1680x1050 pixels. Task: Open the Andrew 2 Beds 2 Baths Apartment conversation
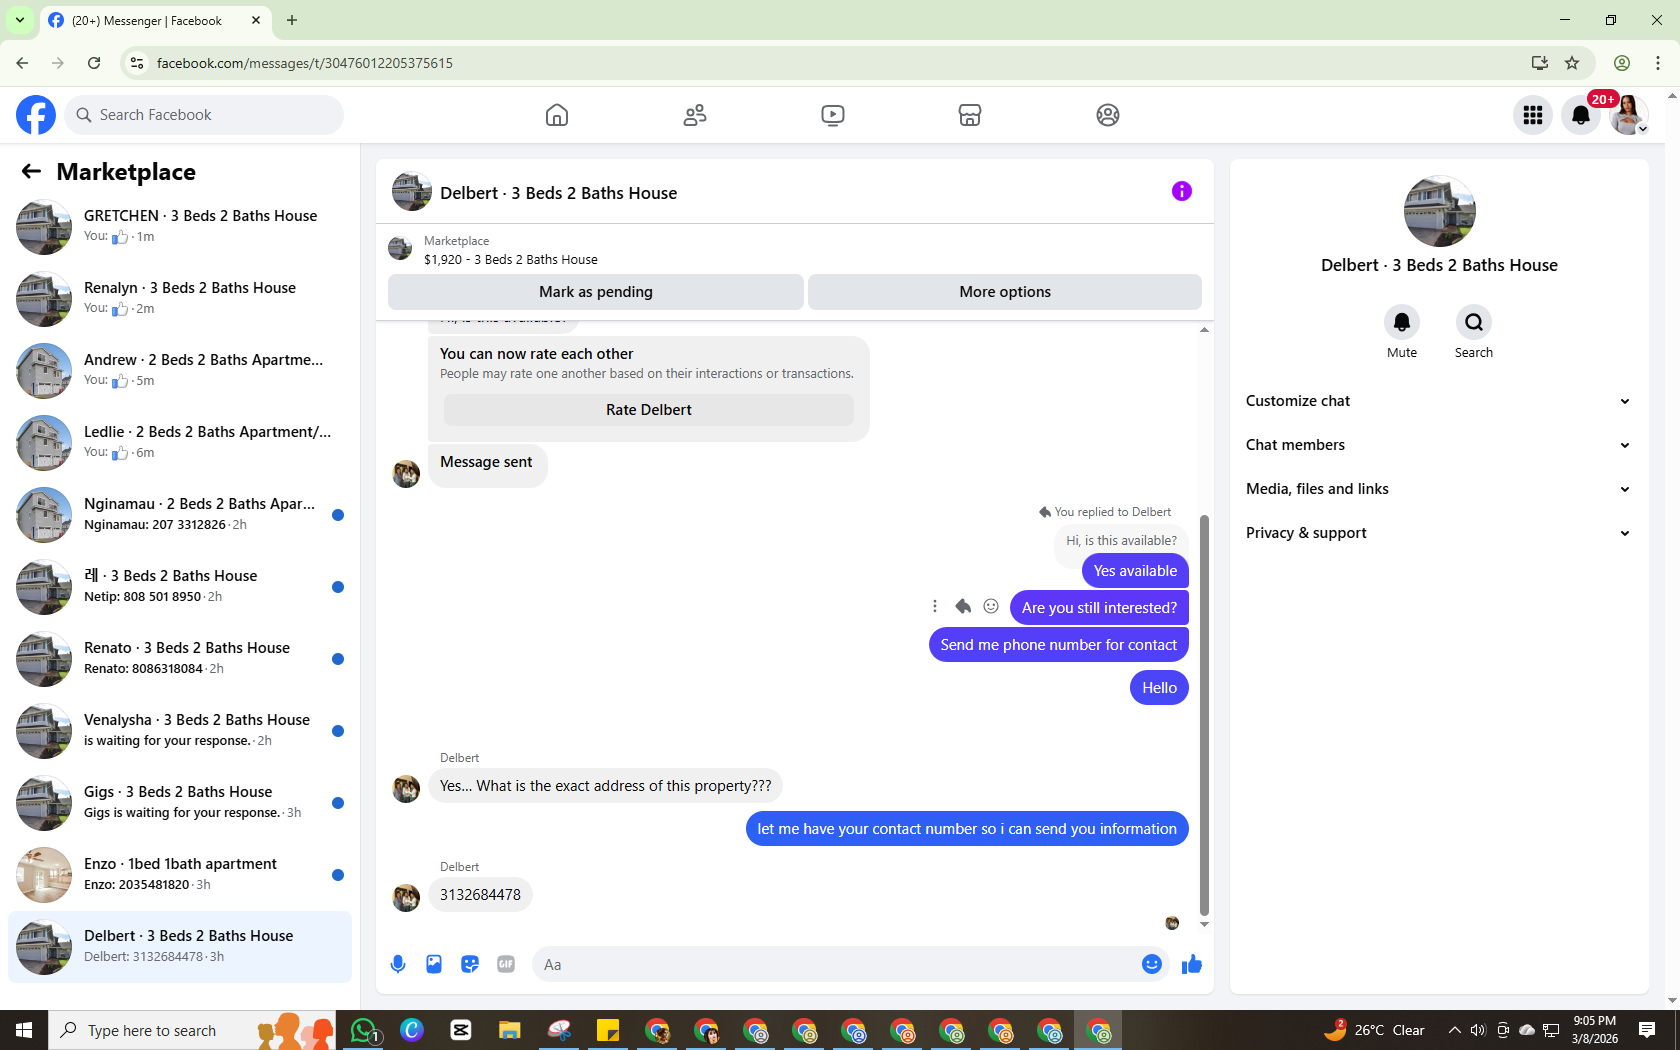(180, 371)
